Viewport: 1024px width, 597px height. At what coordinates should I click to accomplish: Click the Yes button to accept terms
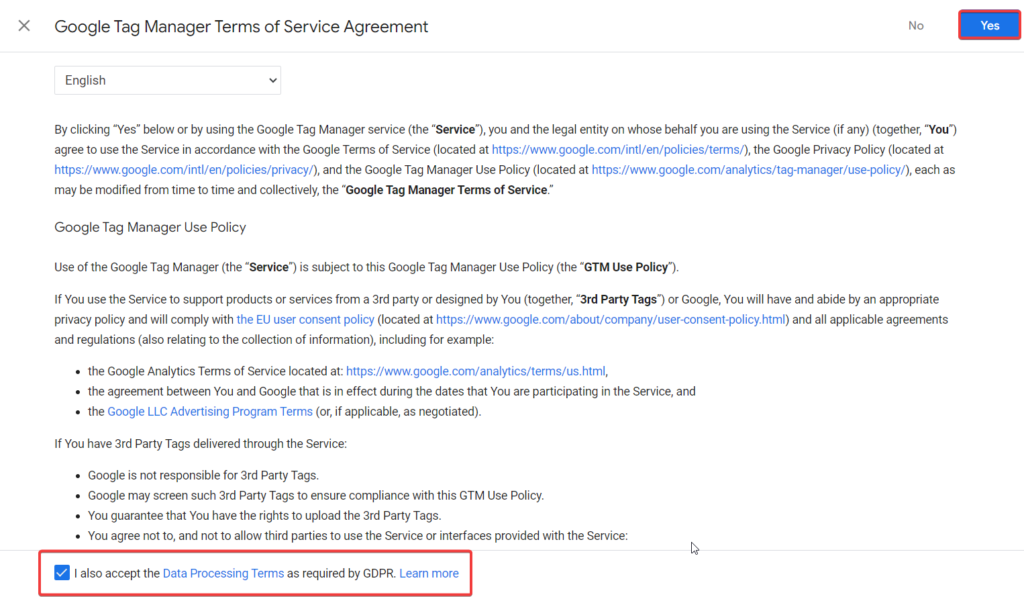pos(989,25)
